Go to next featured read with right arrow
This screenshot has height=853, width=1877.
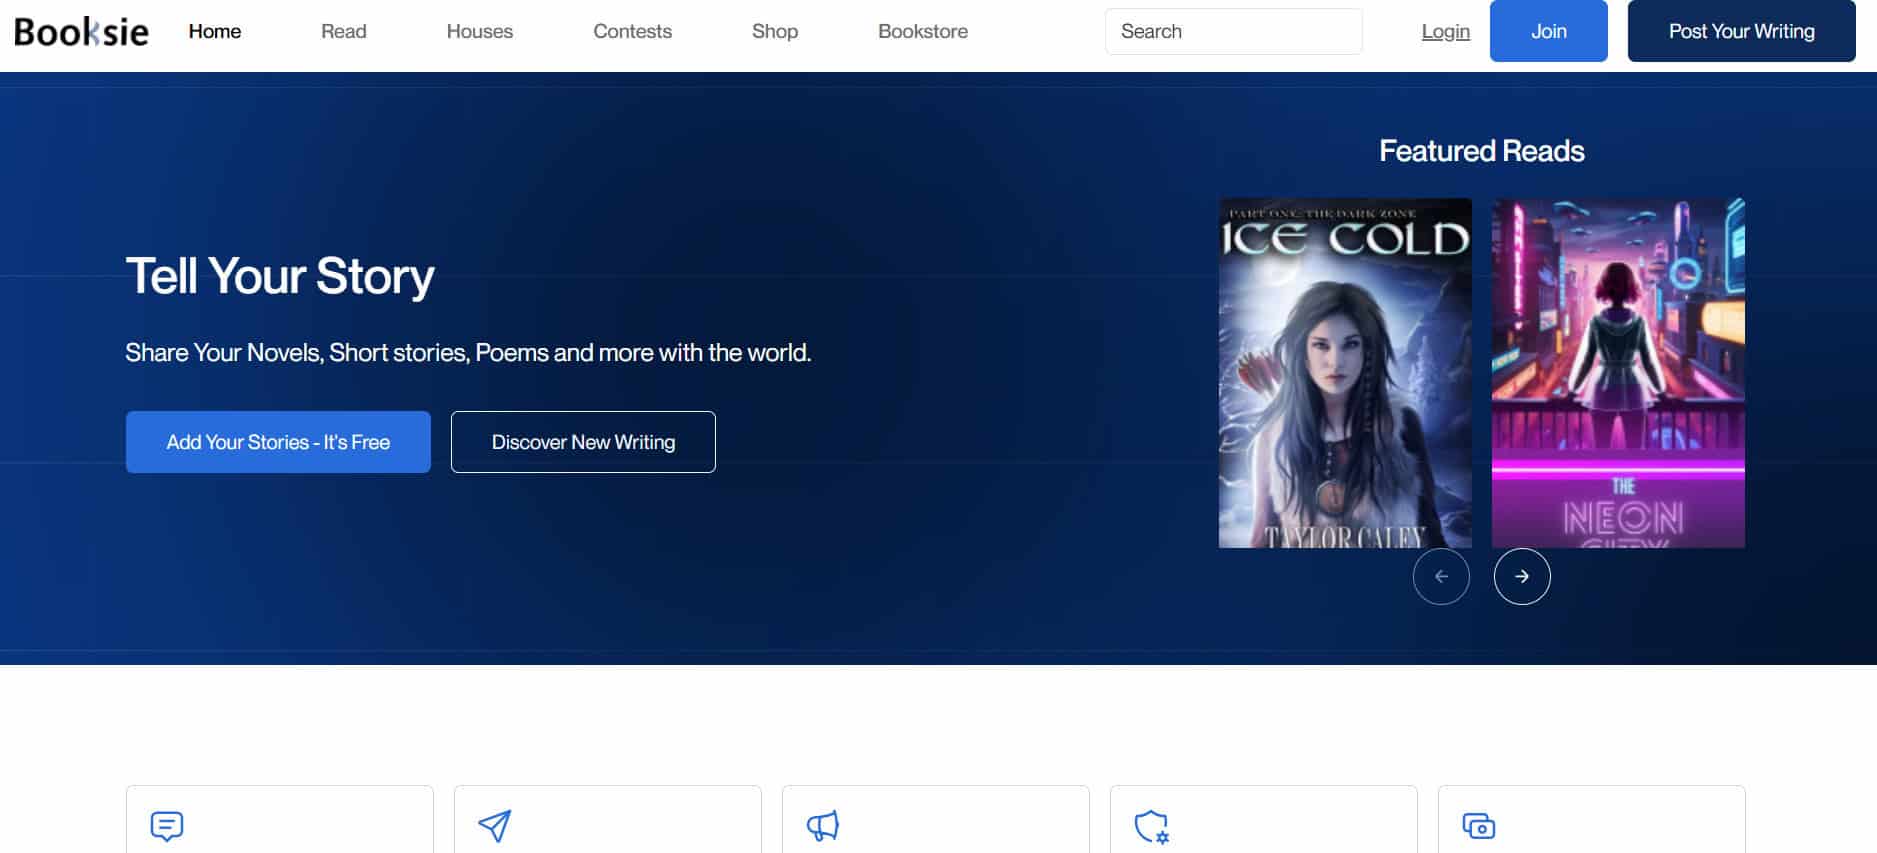click(1521, 576)
